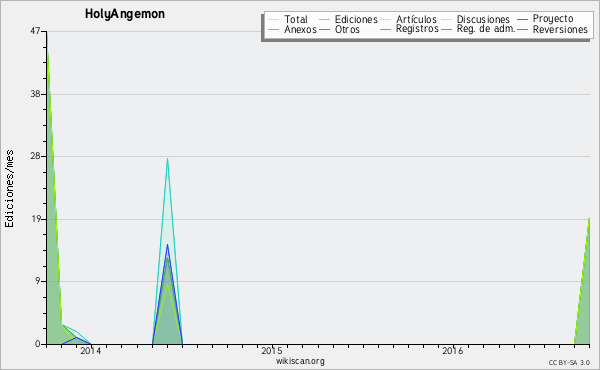
Task: Click the 2016 x-axis label
Action: [x=453, y=350]
